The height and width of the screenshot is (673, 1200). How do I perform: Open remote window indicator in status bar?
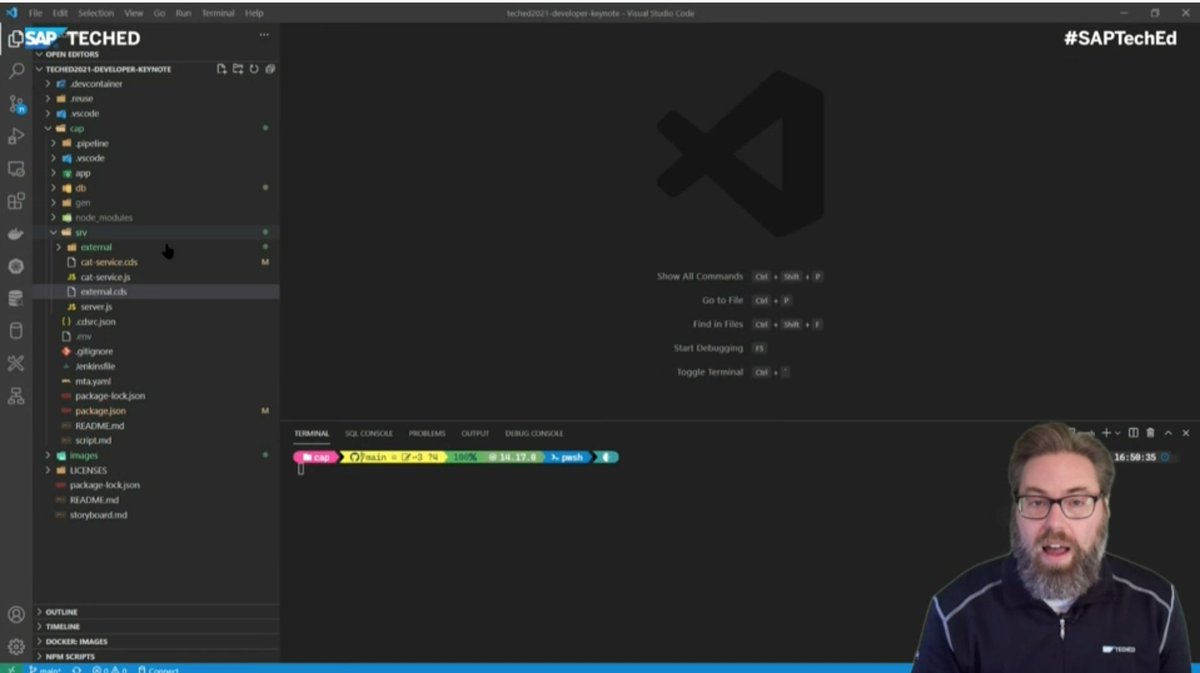10,669
